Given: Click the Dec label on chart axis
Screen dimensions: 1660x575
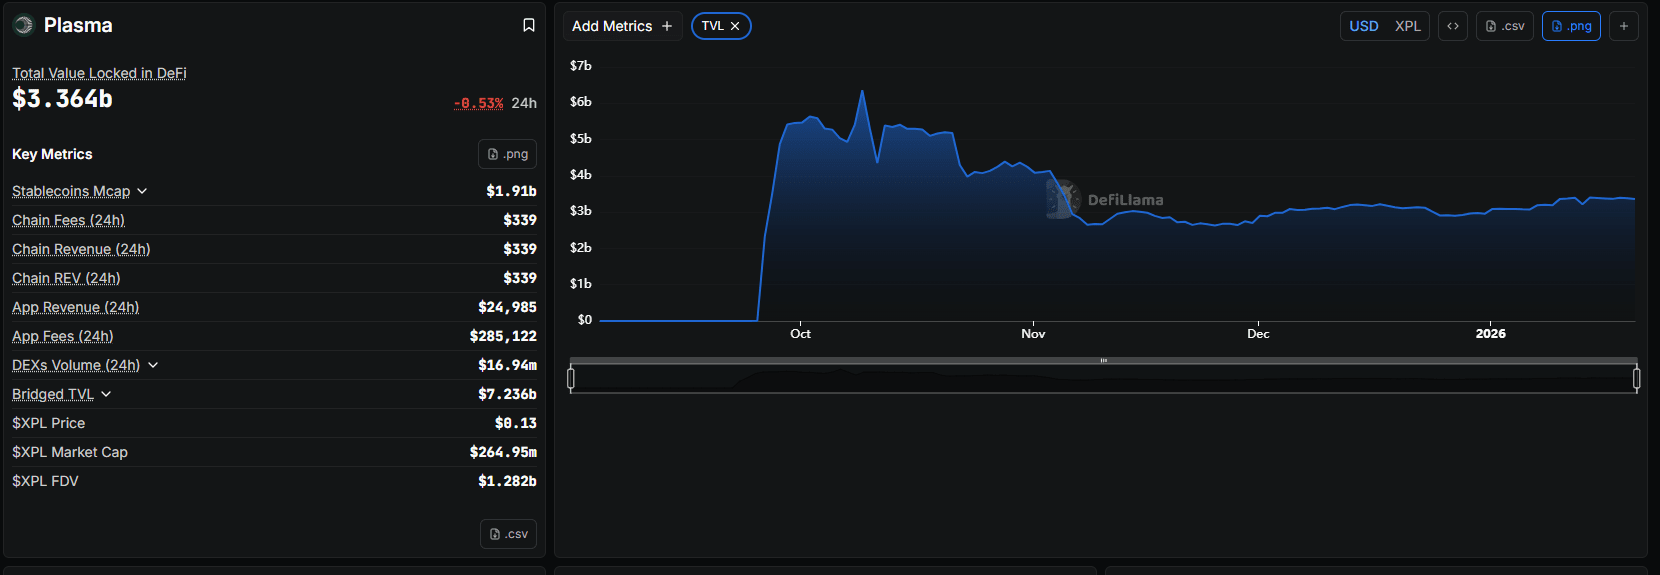Looking at the screenshot, I should [1258, 334].
